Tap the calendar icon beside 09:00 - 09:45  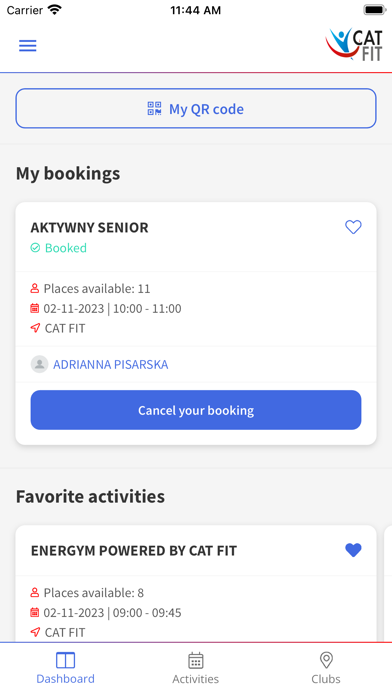pyautogui.click(x=35, y=613)
